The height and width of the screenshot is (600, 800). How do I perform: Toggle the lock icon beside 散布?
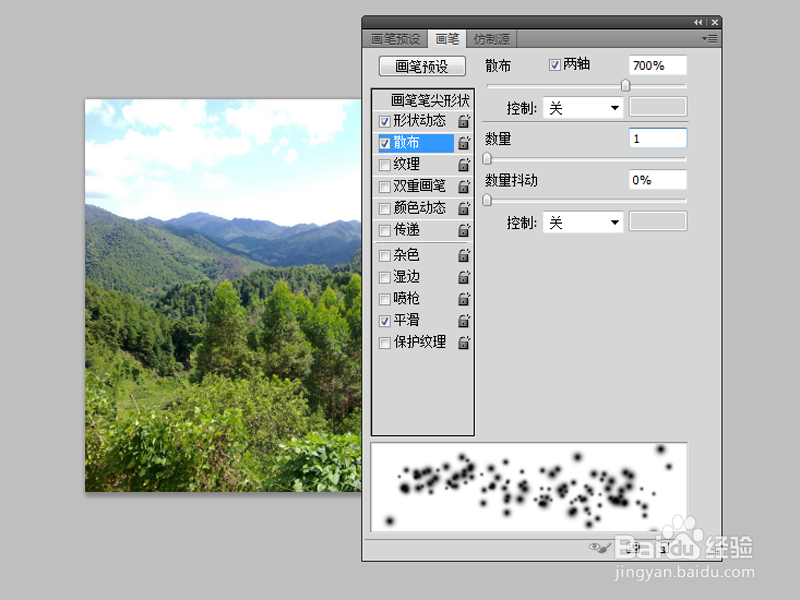tap(463, 143)
